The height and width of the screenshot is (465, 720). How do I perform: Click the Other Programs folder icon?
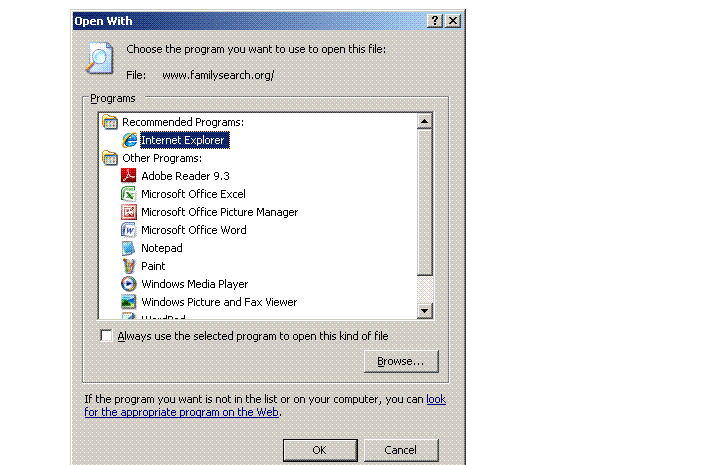(x=110, y=158)
